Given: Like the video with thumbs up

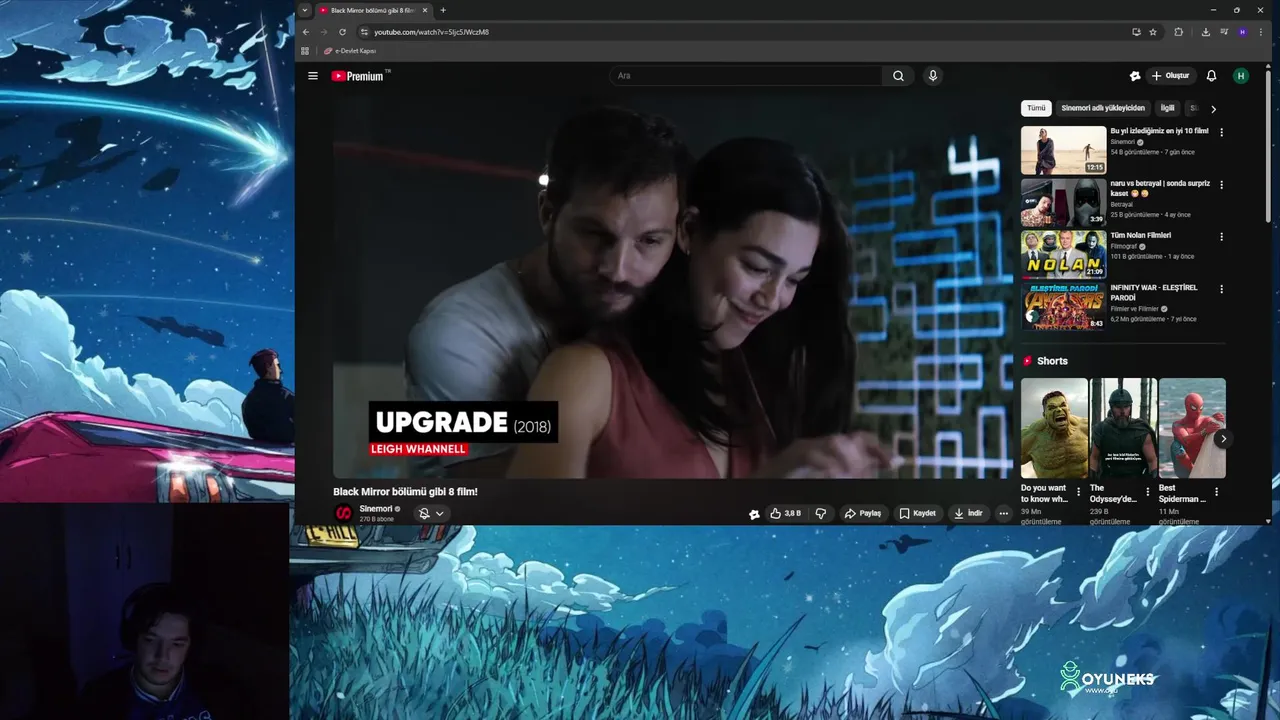Looking at the screenshot, I should click(785, 513).
